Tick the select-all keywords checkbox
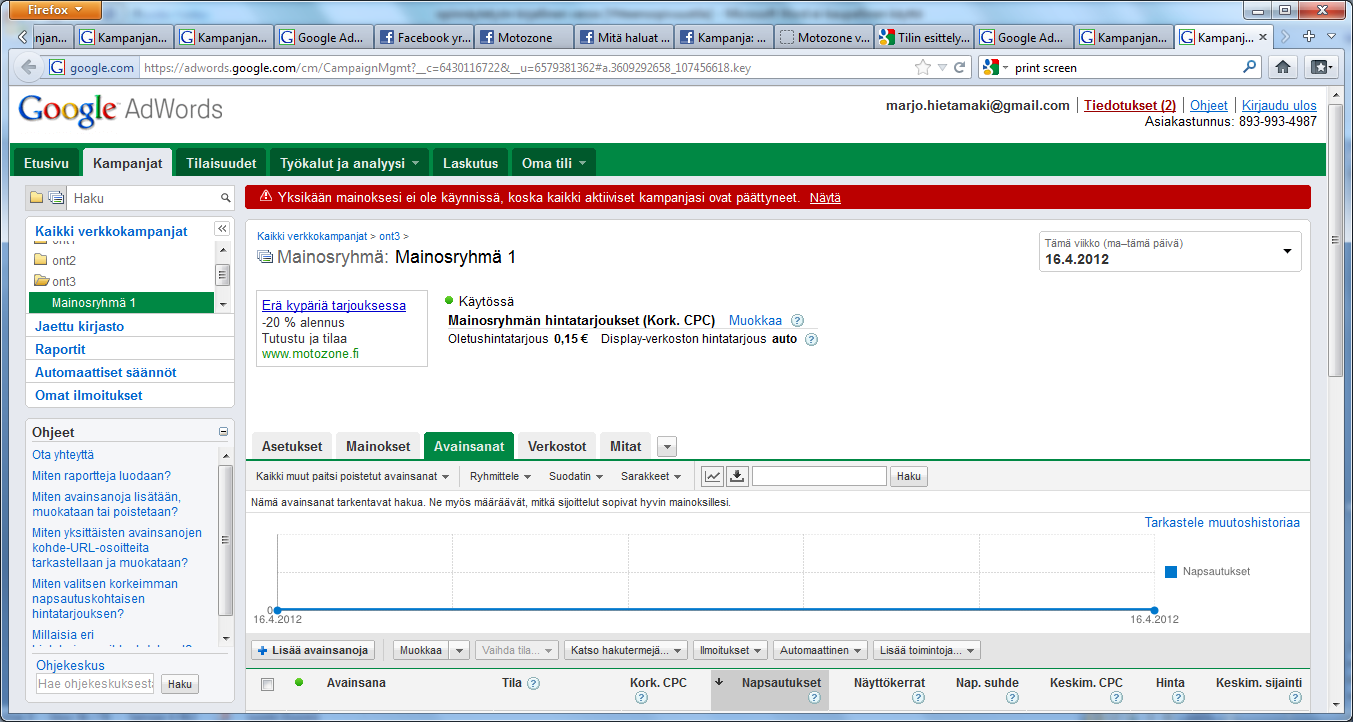Screen dimensions: 1353x722 click(267, 684)
